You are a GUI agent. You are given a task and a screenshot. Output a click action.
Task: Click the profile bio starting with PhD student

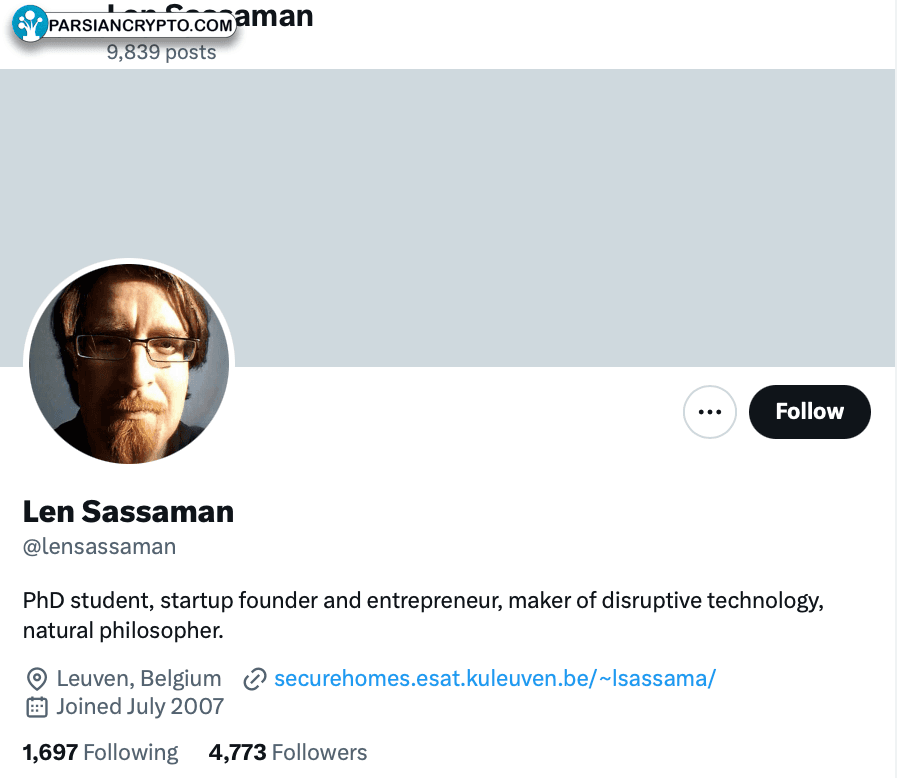point(422,602)
